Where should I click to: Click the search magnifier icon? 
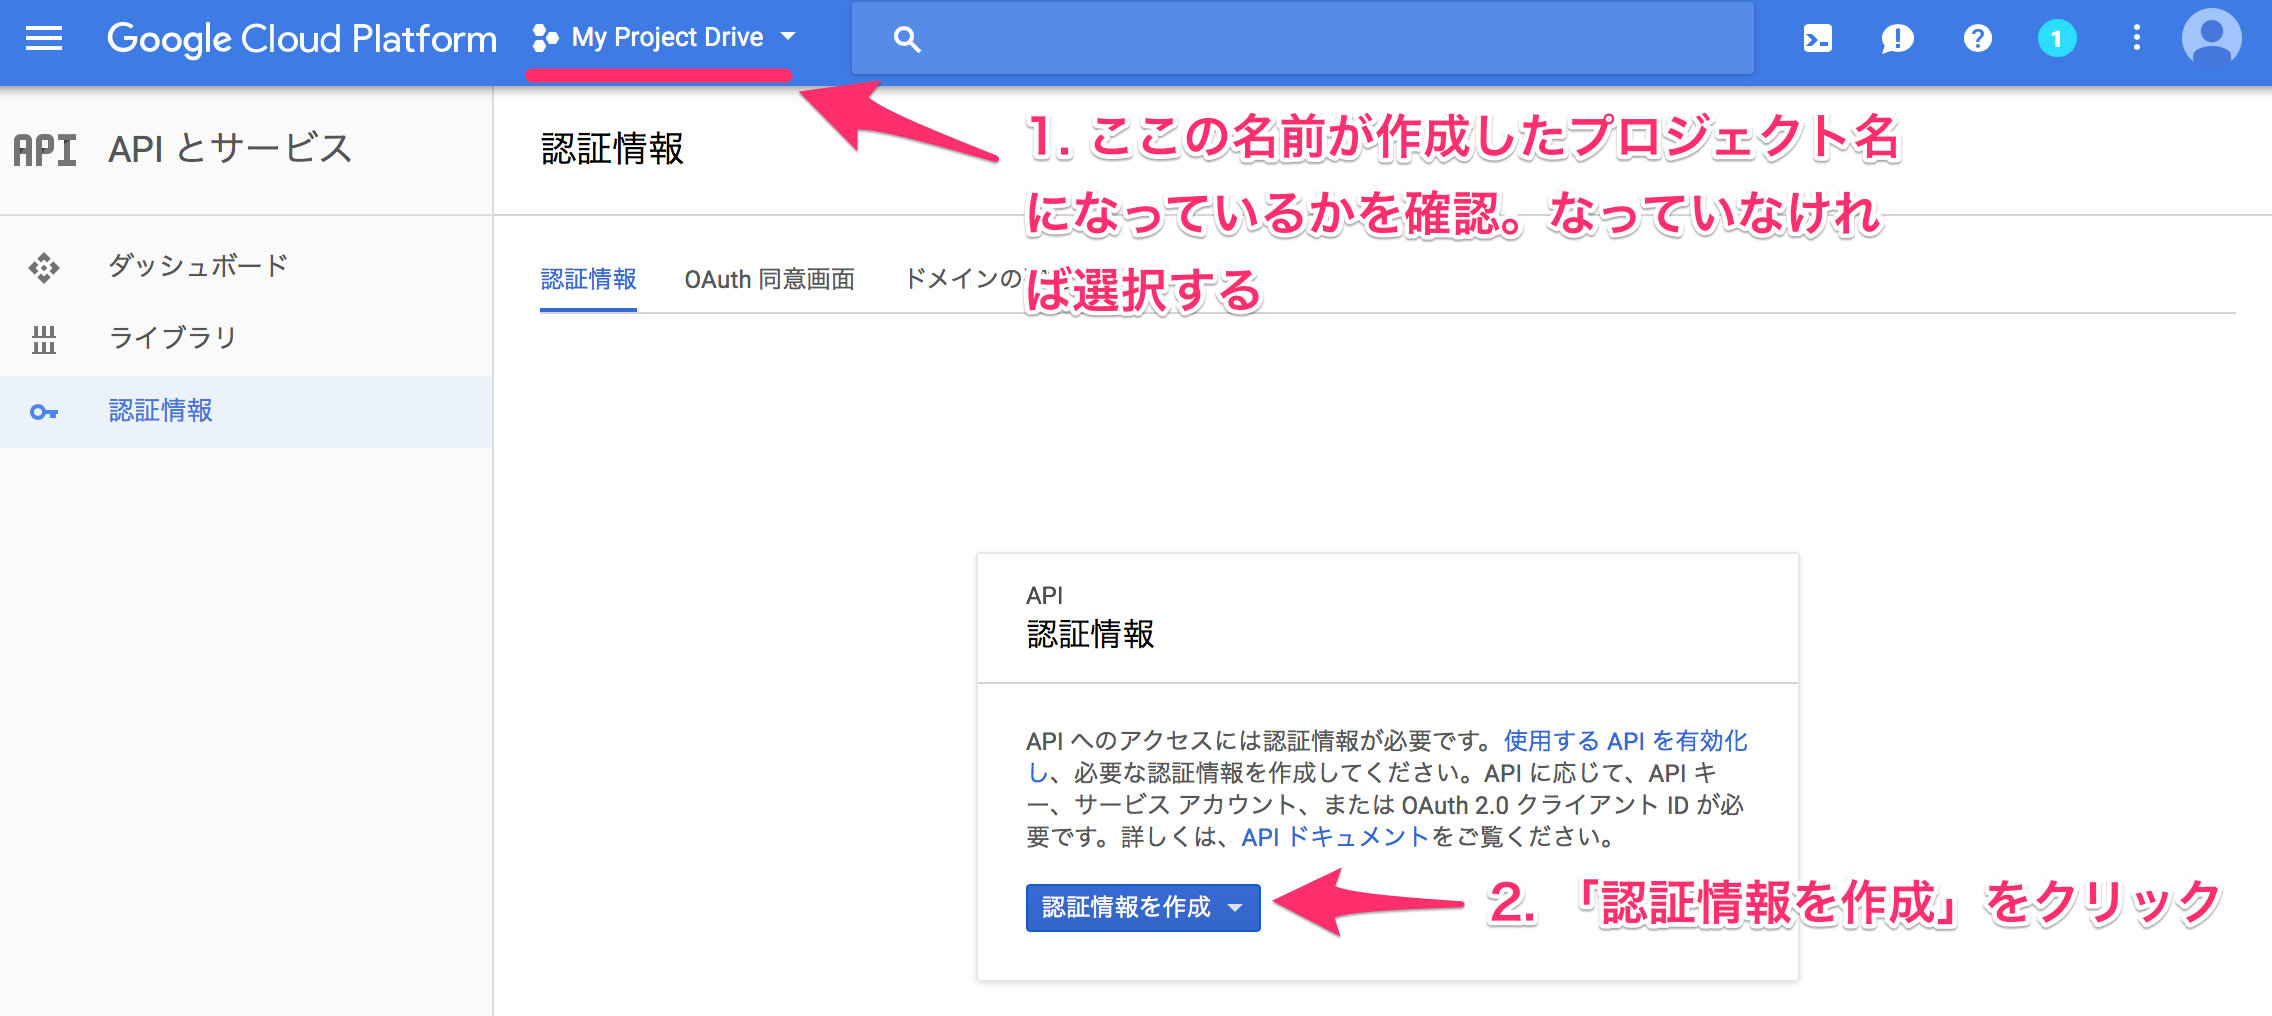[x=907, y=39]
